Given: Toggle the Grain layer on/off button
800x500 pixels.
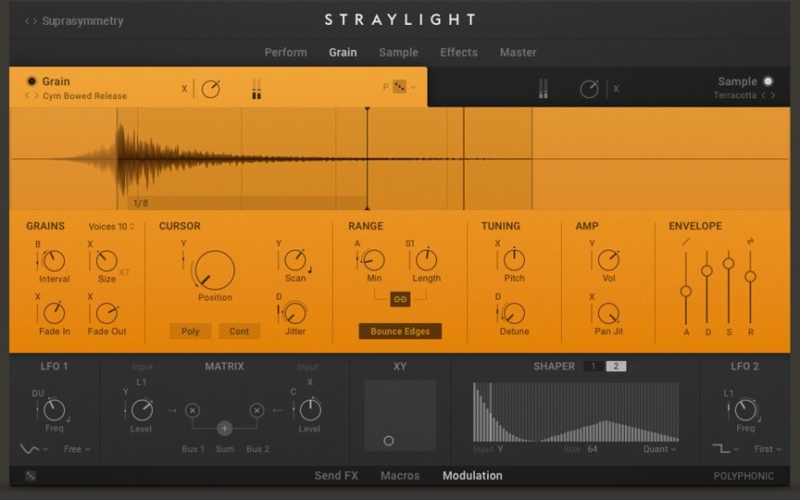Looking at the screenshot, I should 32,81.
